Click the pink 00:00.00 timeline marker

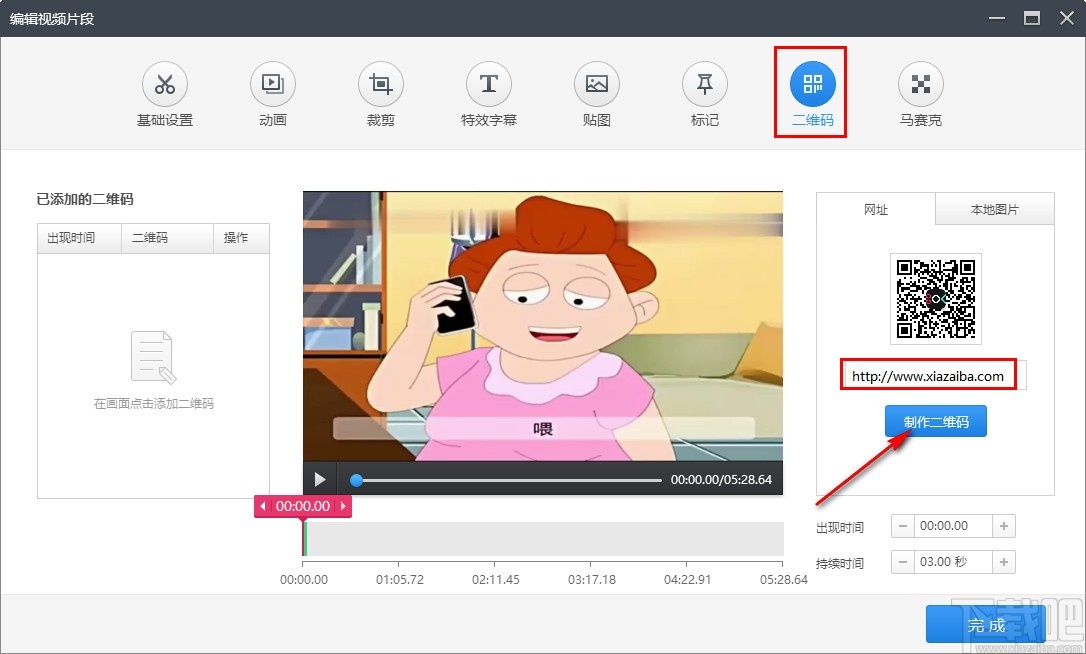click(303, 506)
